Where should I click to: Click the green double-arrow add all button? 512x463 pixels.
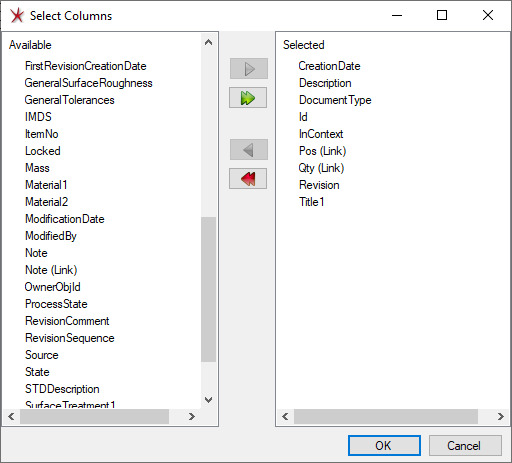[x=248, y=98]
